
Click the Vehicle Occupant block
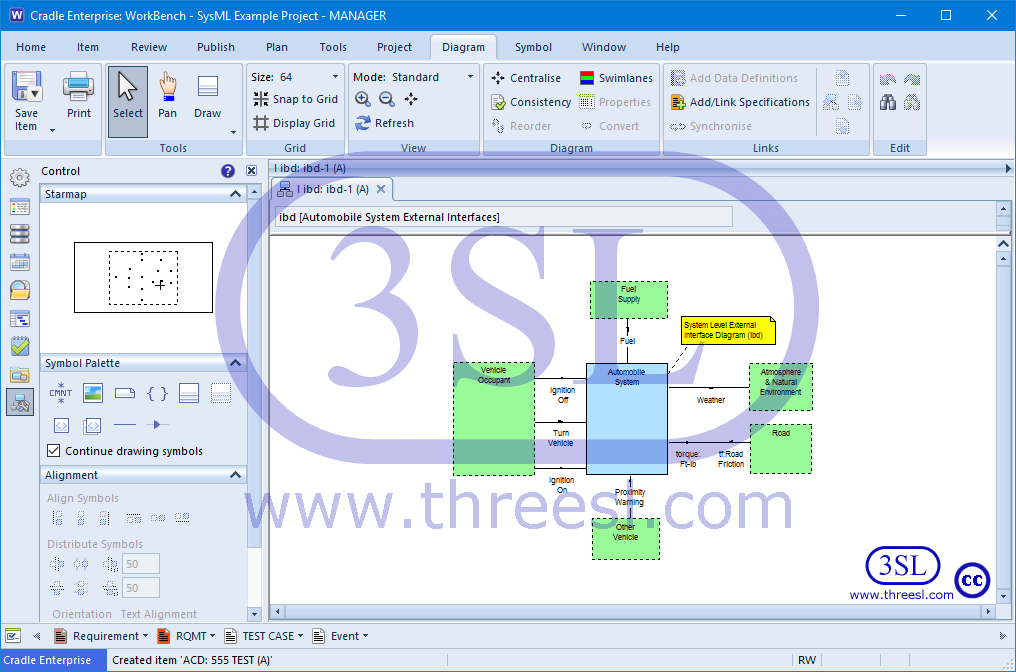pyautogui.click(x=494, y=419)
